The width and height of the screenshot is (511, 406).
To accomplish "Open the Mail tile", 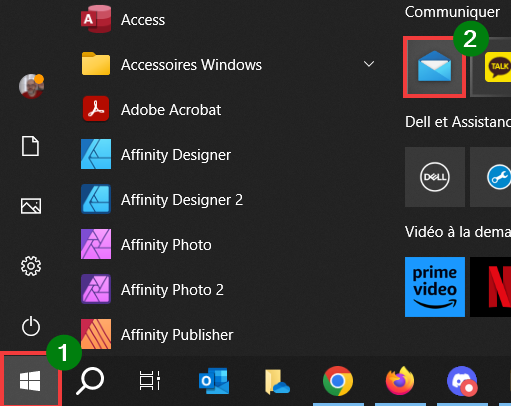I will 434,67.
